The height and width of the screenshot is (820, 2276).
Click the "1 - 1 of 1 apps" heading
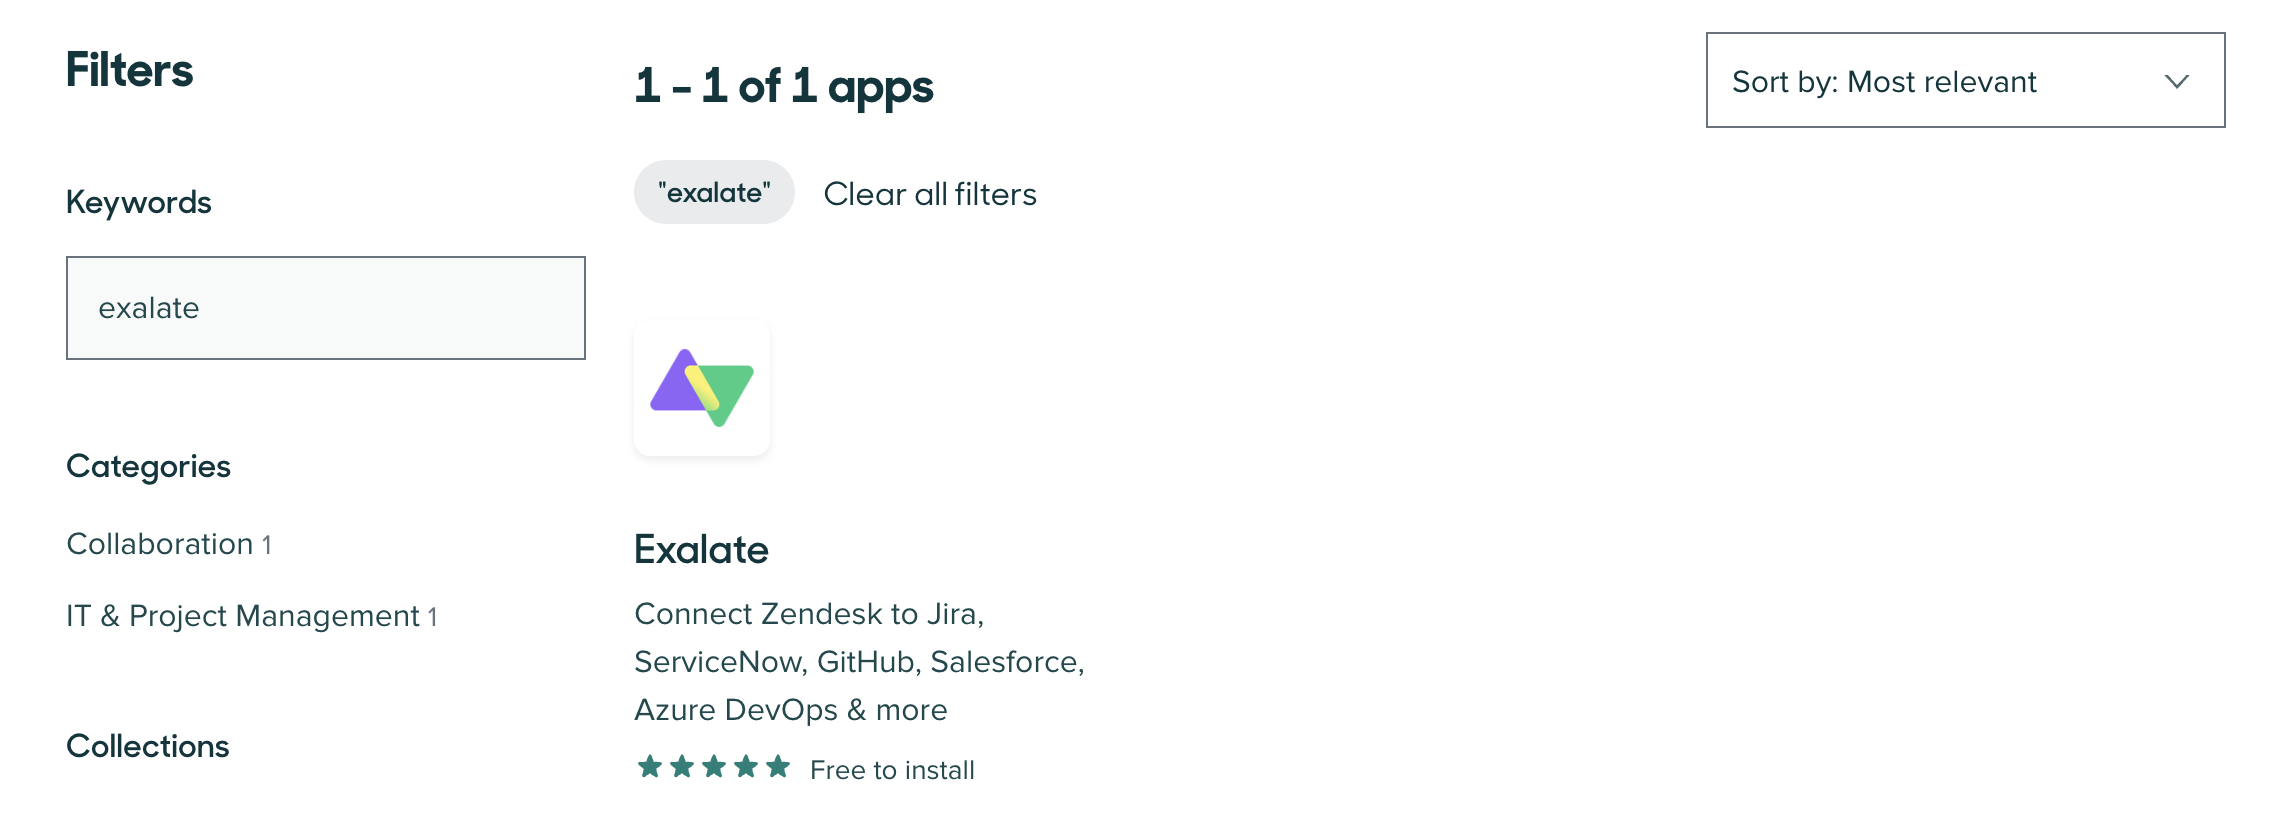pos(784,86)
